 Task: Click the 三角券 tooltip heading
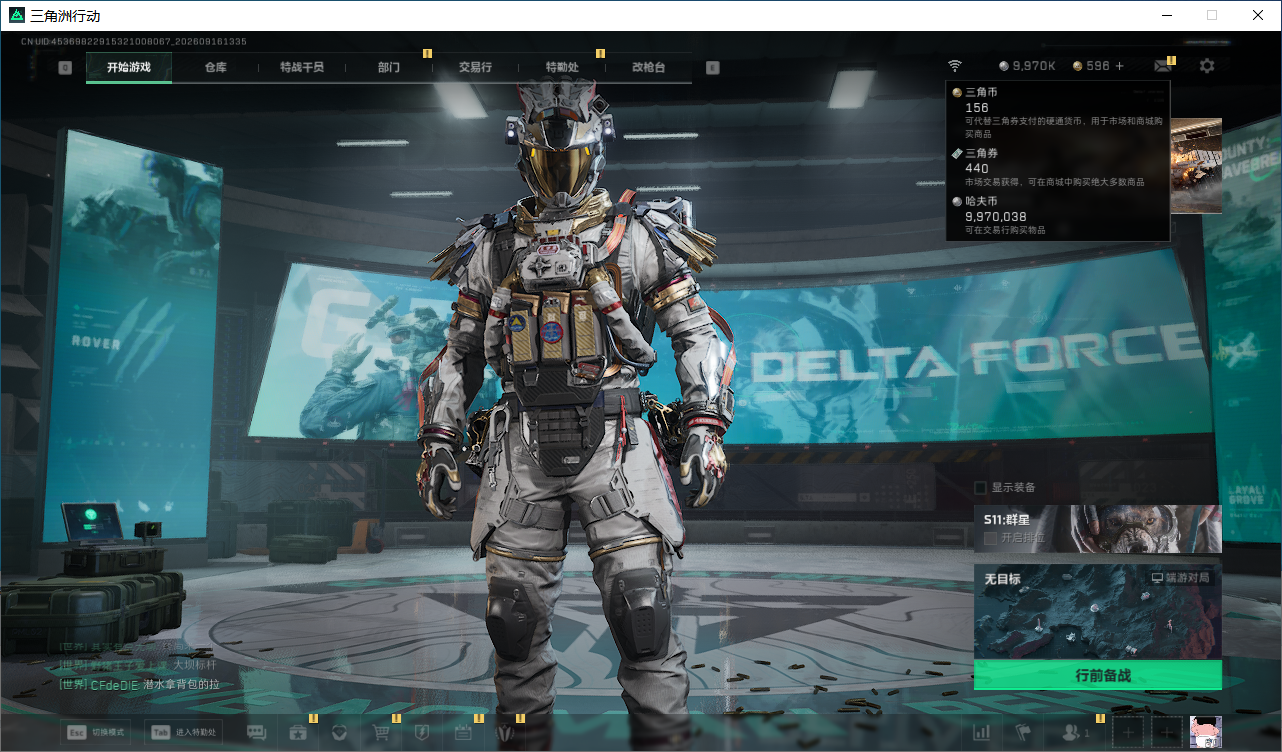click(x=982, y=153)
